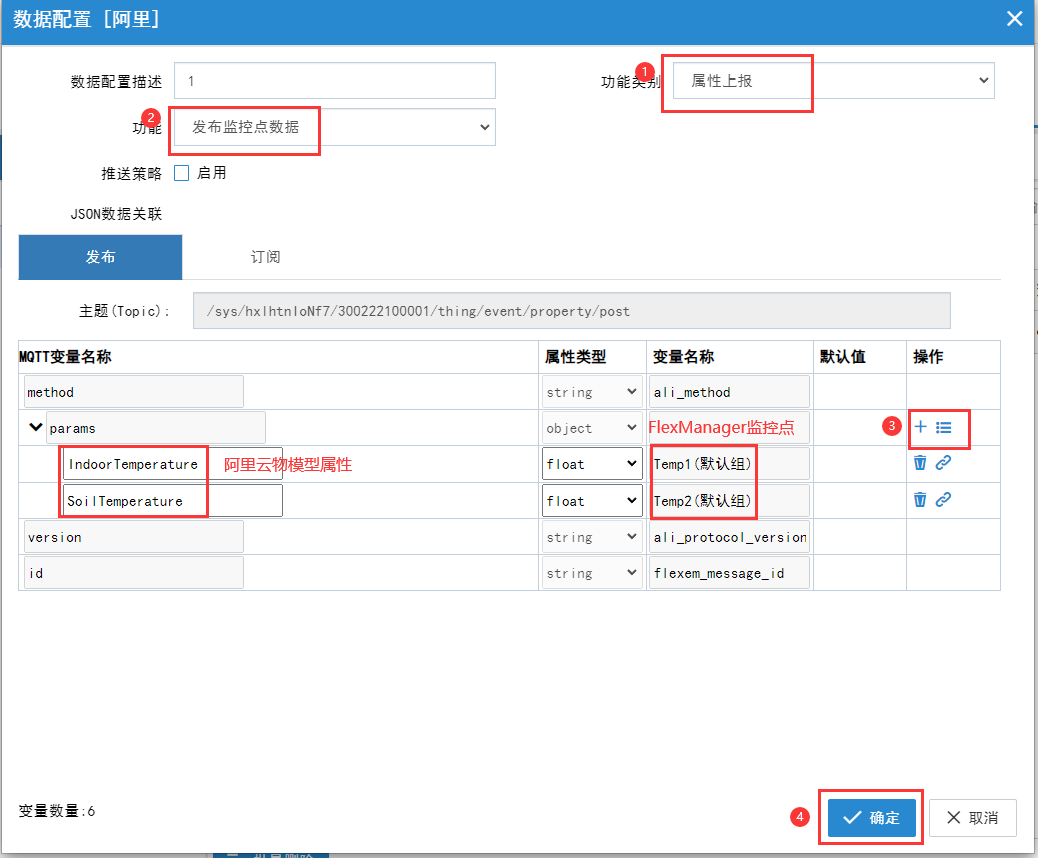
Task: Delete the IndoorTemperature row with trash icon
Action: pyautogui.click(x=920, y=463)
